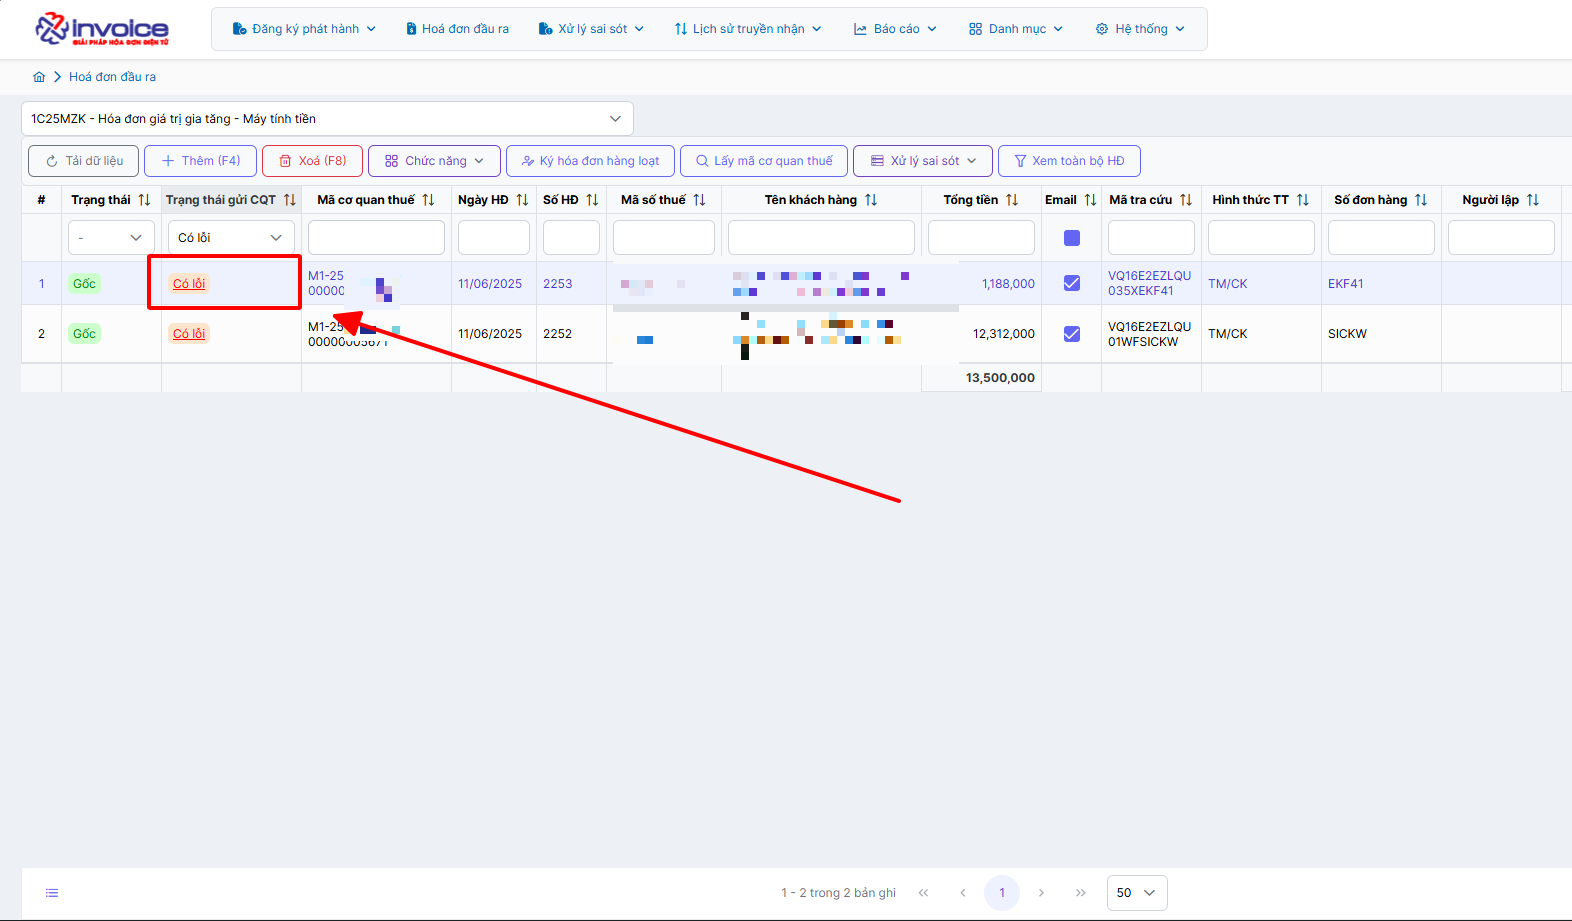Image resolution: width=1572 pixels, height=921 pixels.
Task: Jump to last page arrow
Action: tap(1080, 893)
